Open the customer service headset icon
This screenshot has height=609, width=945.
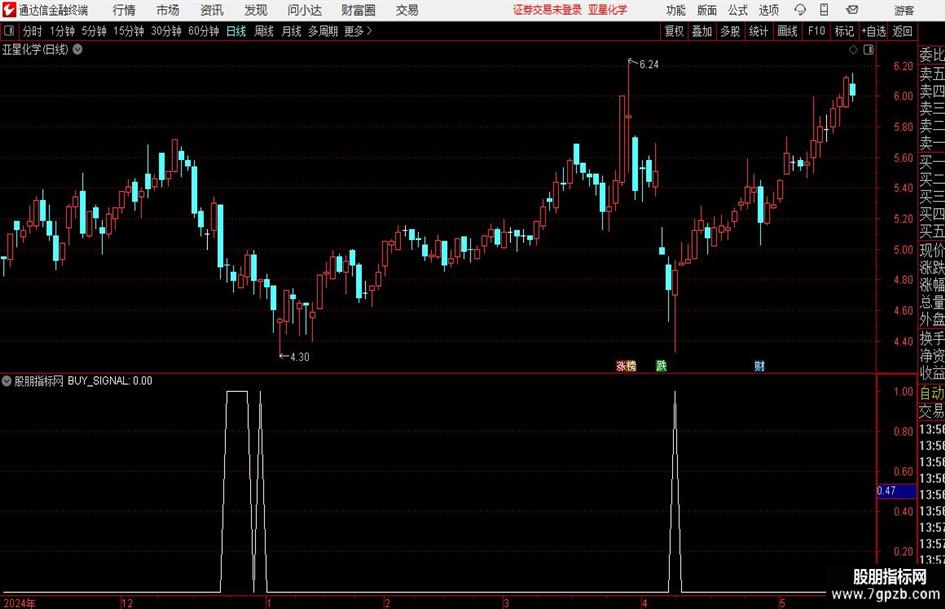800,10
